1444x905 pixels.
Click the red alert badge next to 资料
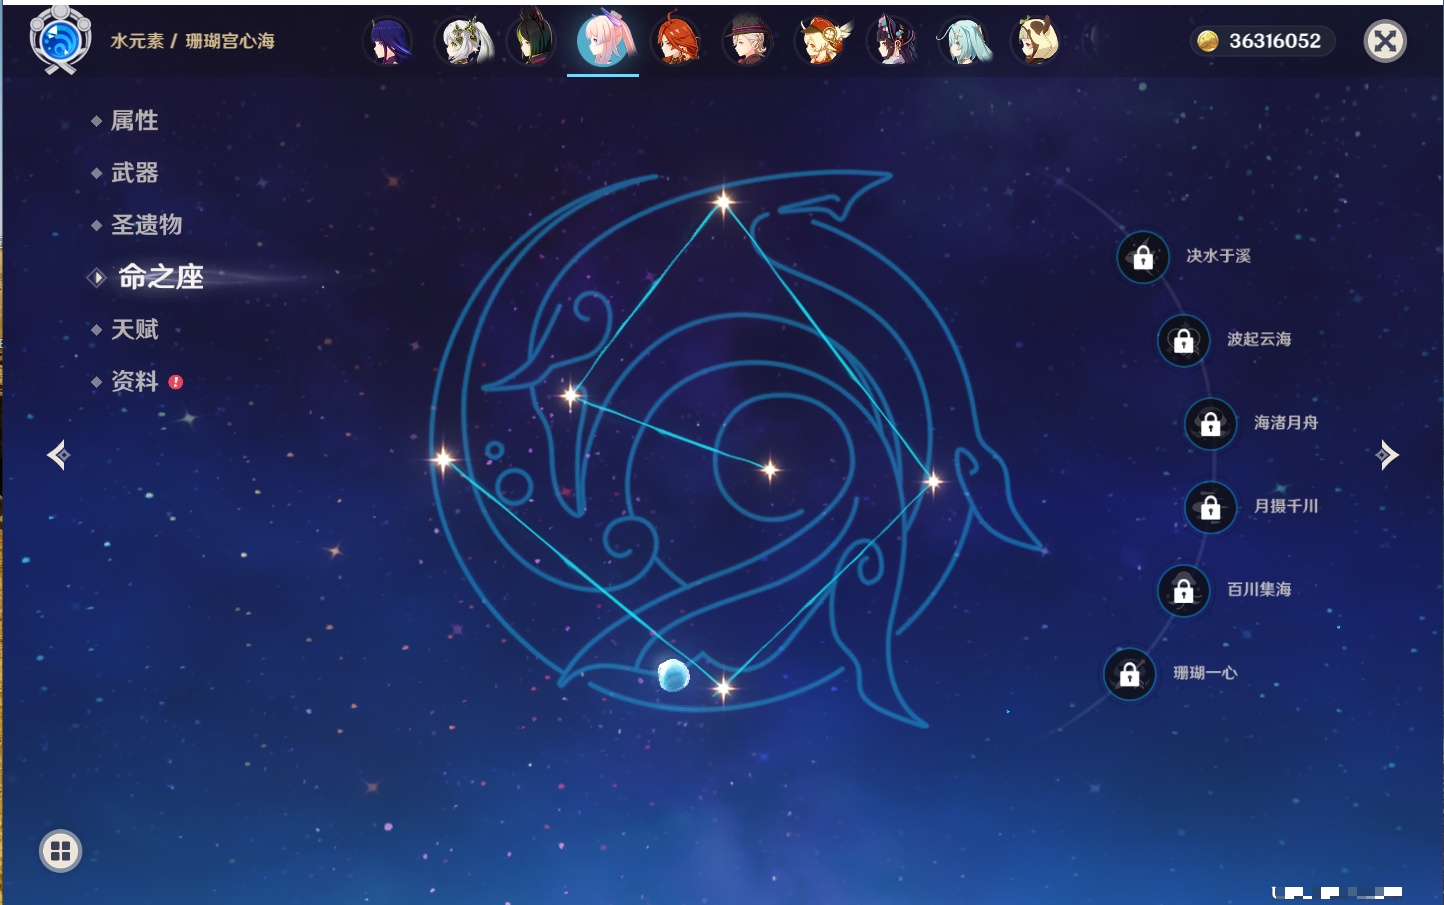tap(176, 382)
